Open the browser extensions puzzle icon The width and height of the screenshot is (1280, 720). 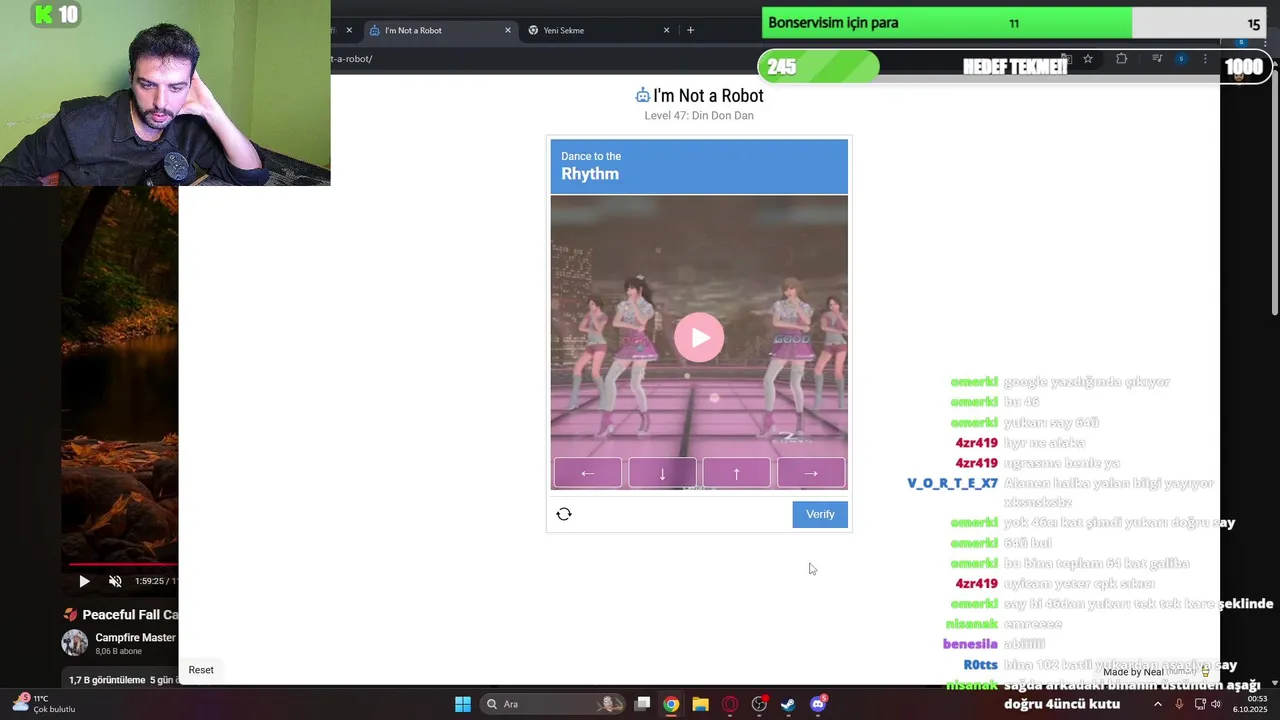1121,59
